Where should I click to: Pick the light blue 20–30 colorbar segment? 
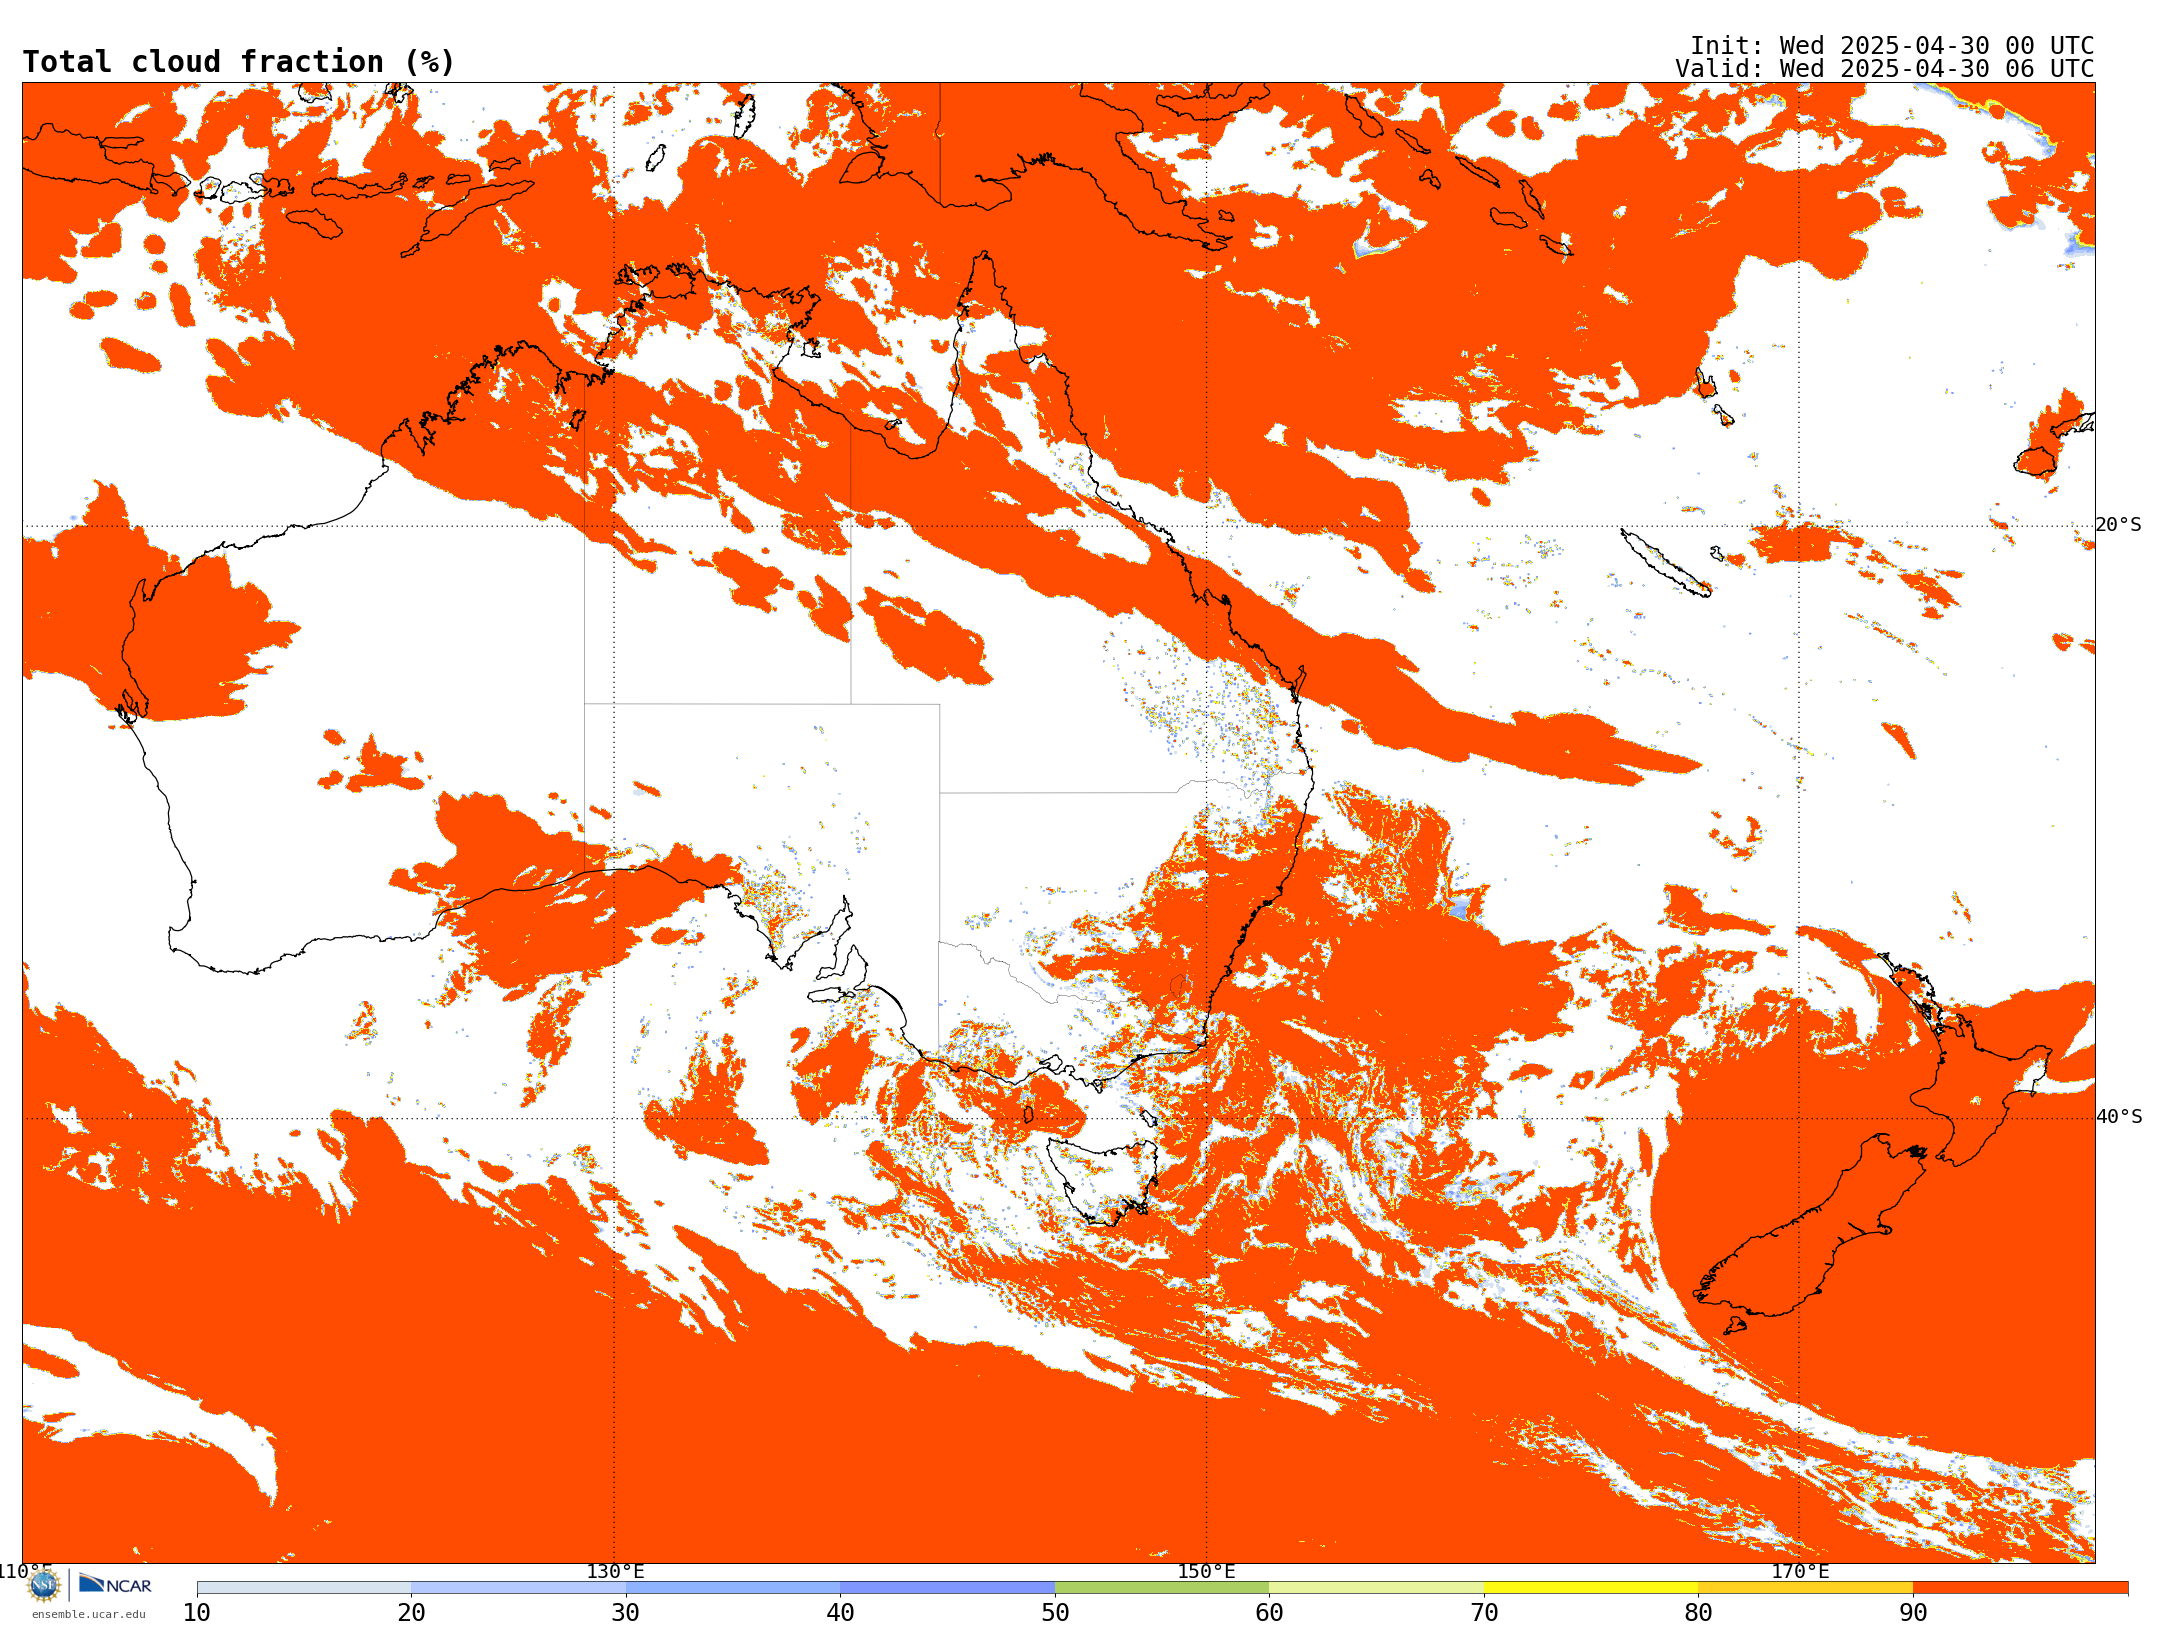518,1588
